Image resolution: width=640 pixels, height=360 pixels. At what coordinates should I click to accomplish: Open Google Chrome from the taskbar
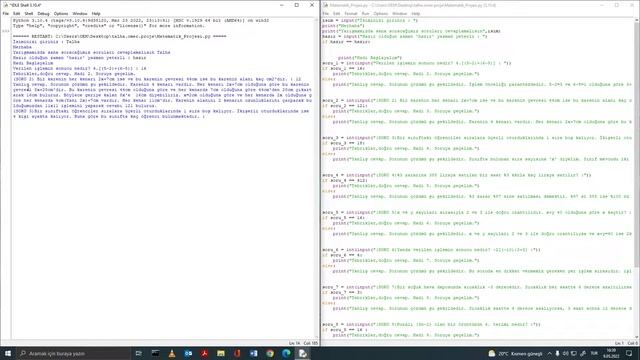(x=270, y=353)
